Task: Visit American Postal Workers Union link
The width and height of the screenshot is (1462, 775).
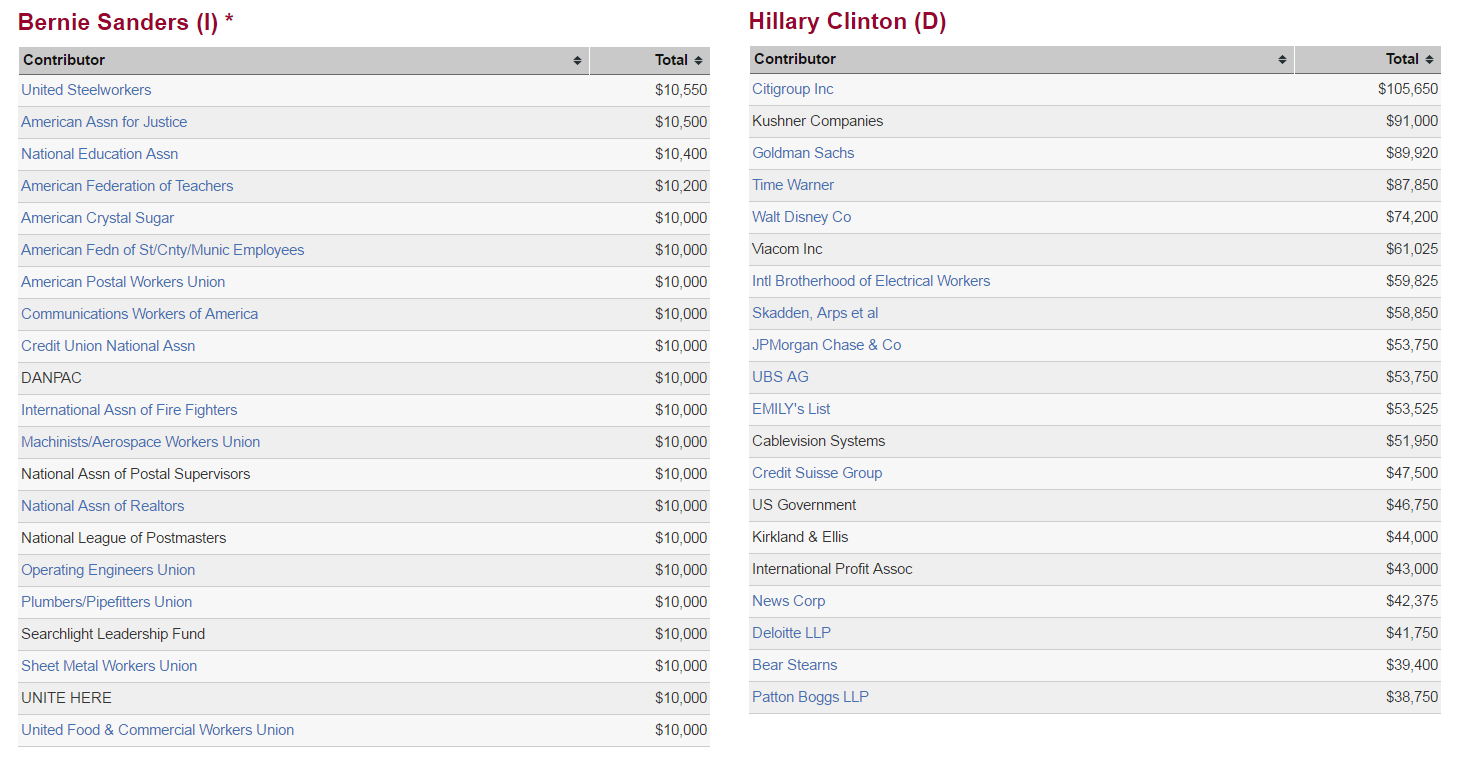Action: click(x=123, y=282)
